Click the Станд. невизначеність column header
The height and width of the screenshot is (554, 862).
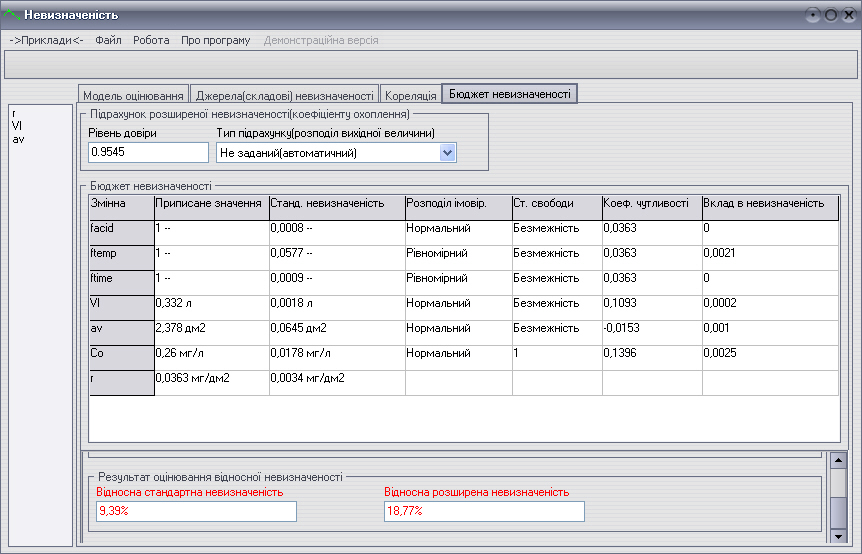coord(337,207)
